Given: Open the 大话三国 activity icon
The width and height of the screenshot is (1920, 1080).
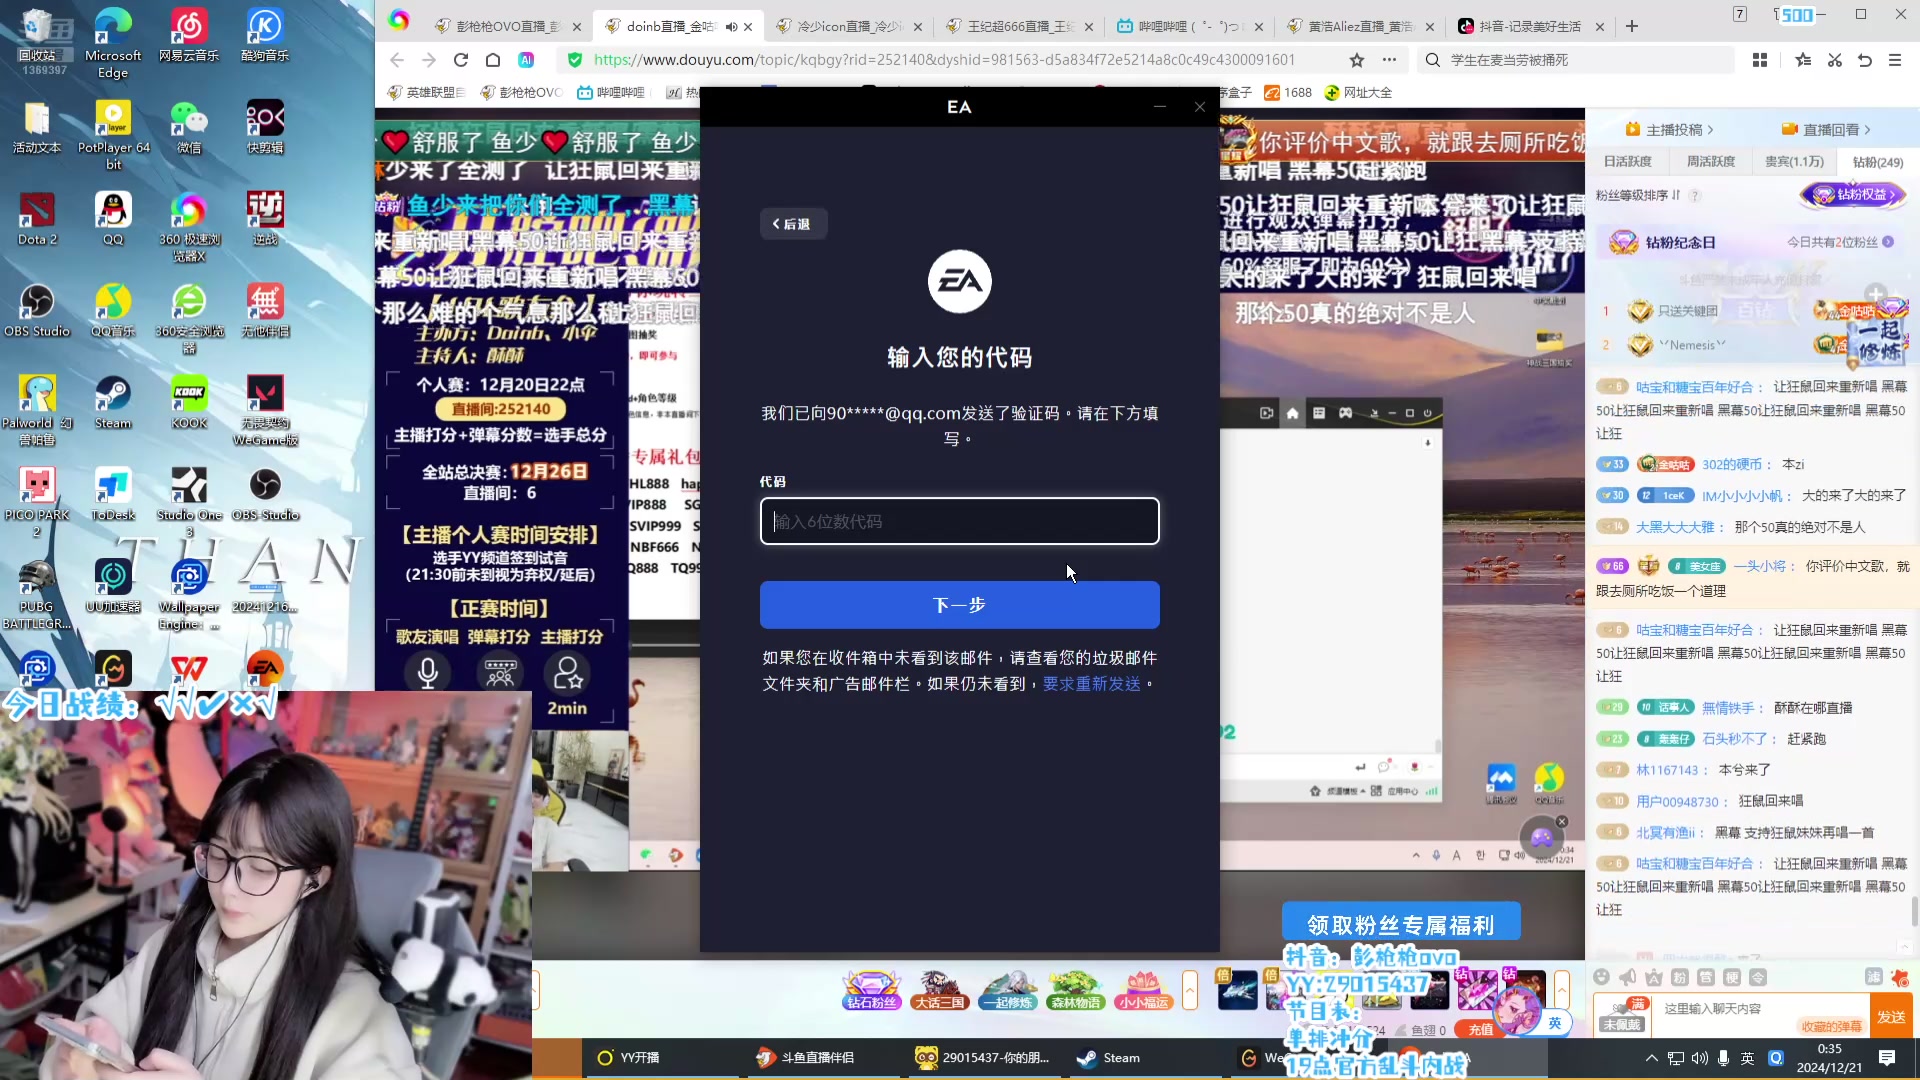Looking at the screenshot, I should [x=940, y=990].
